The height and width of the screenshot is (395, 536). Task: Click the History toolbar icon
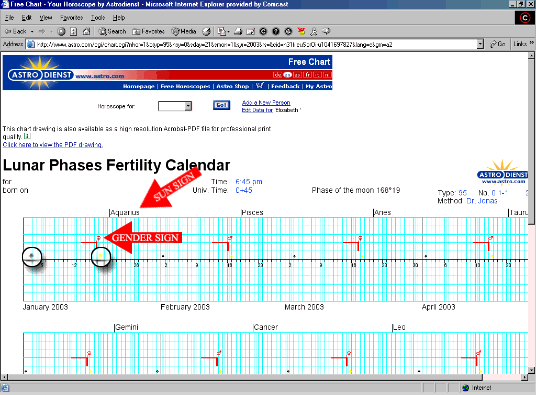(206, 31)
